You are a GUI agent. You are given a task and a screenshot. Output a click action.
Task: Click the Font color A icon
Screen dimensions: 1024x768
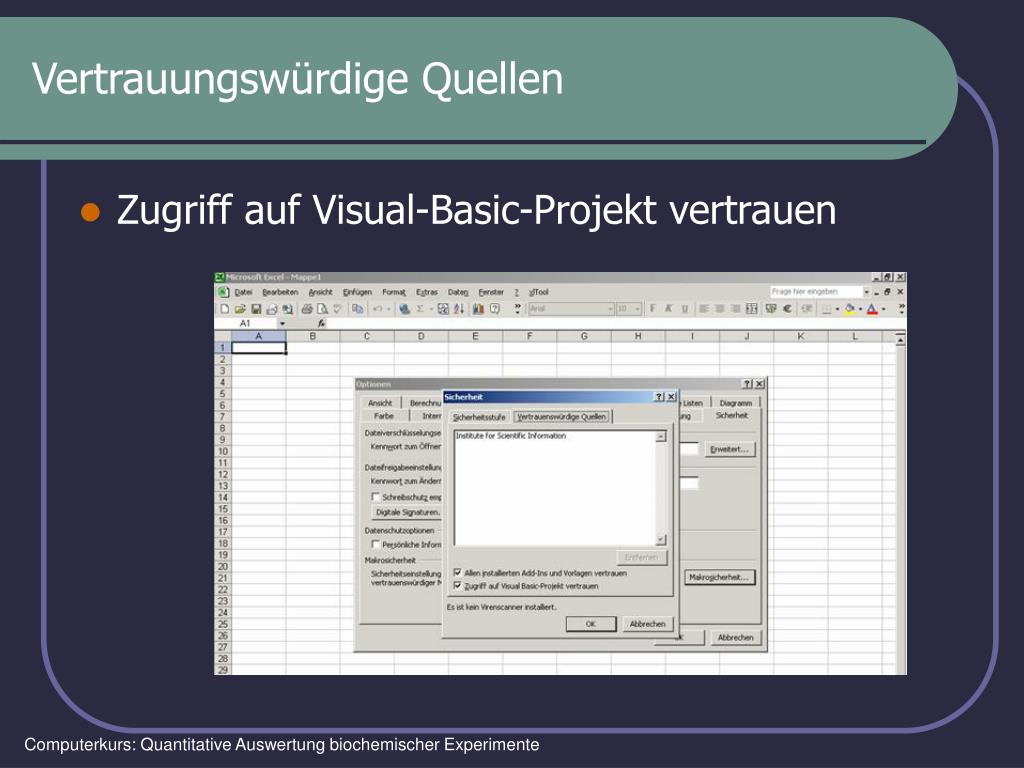click(x=872, y=309)
